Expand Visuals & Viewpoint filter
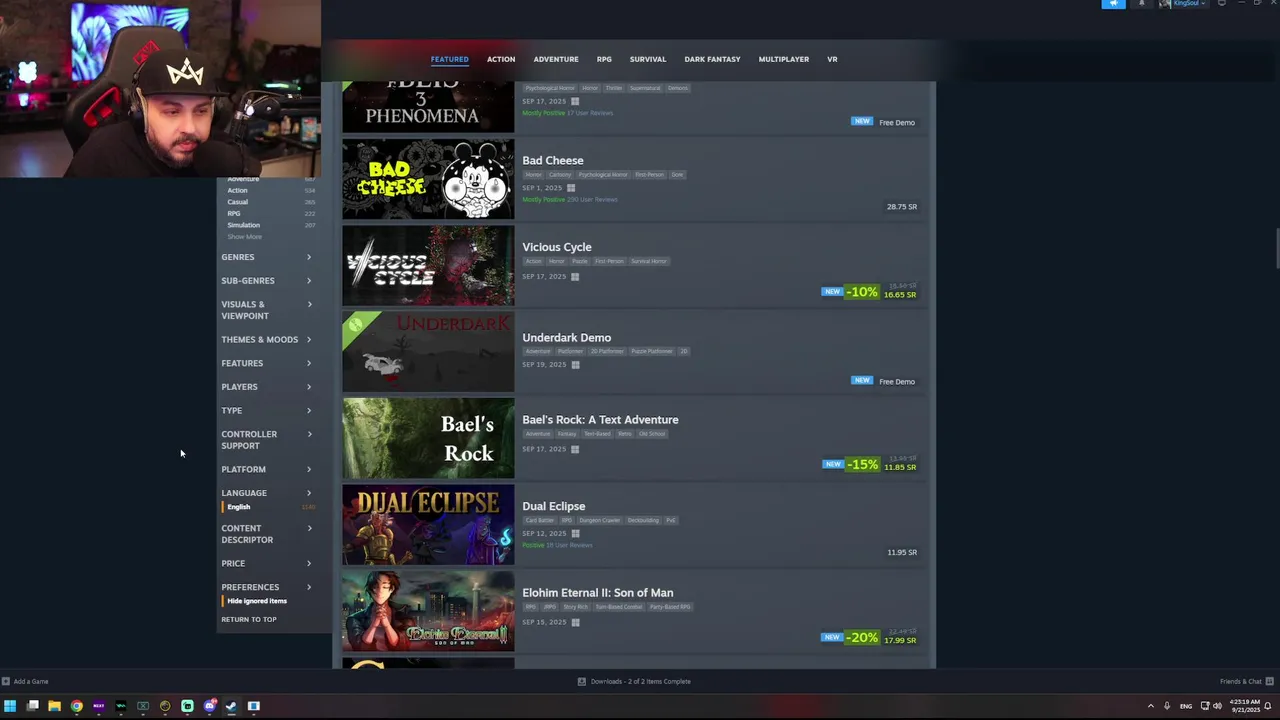Image resolution: width=1280 pixels, height=720 pixels. [266, 310]
